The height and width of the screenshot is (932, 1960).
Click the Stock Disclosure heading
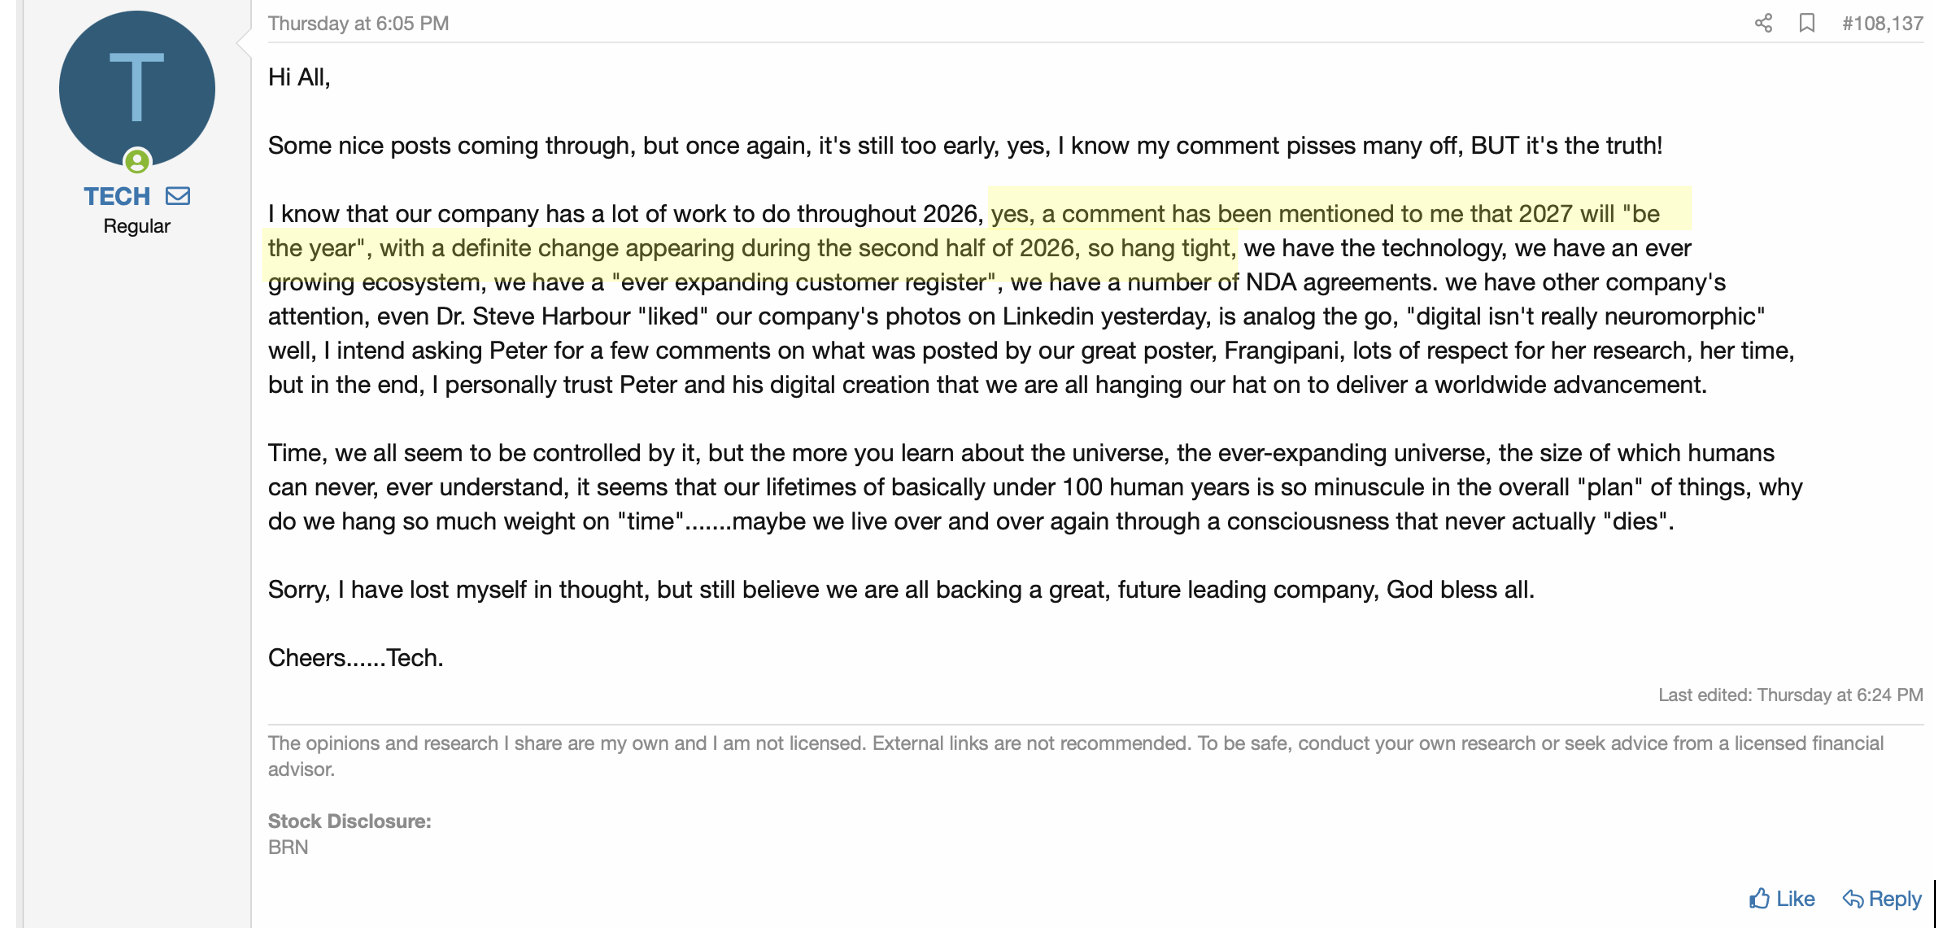click(349, 821)
